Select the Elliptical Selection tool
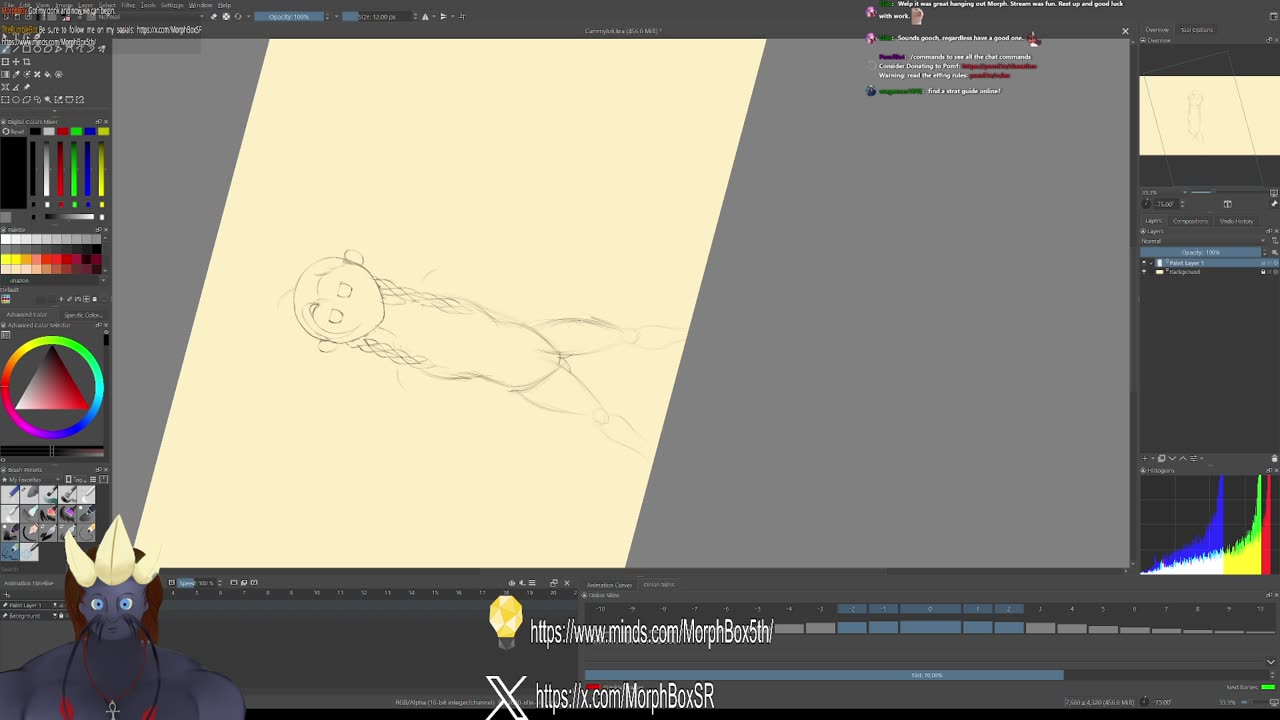 [x=16, y=100]
